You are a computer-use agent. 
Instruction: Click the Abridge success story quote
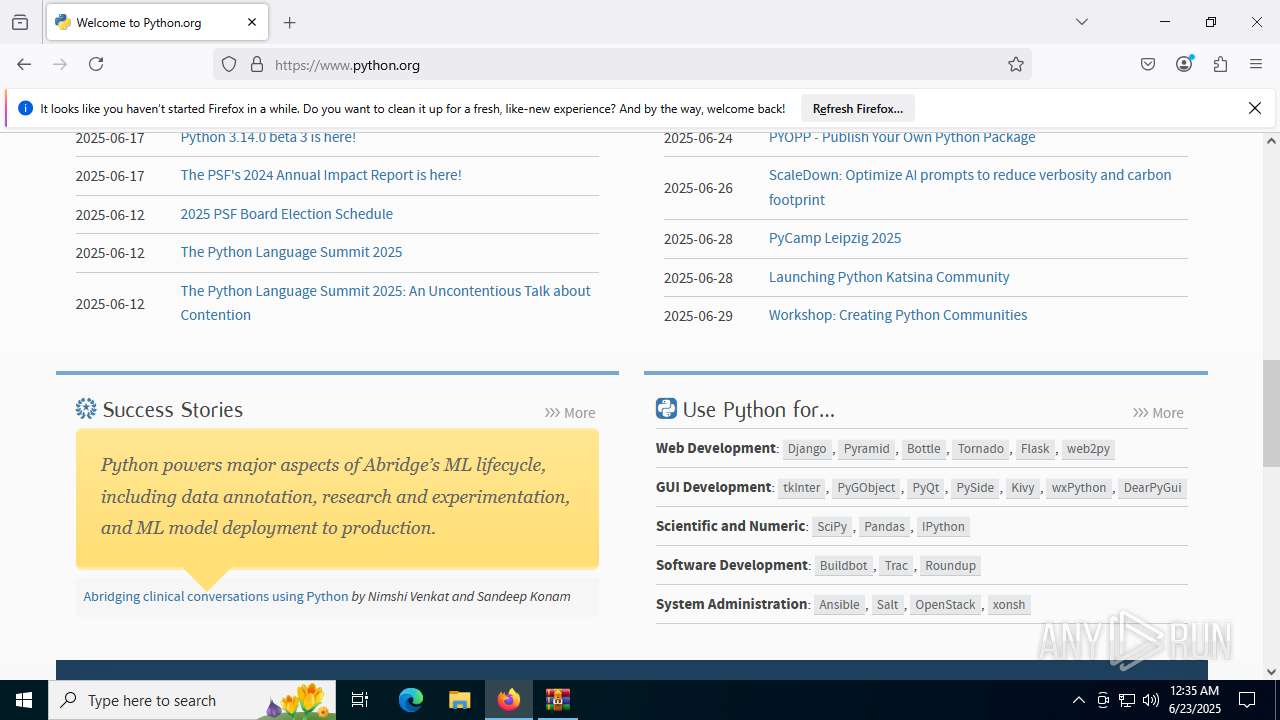[x=337, y=497]
